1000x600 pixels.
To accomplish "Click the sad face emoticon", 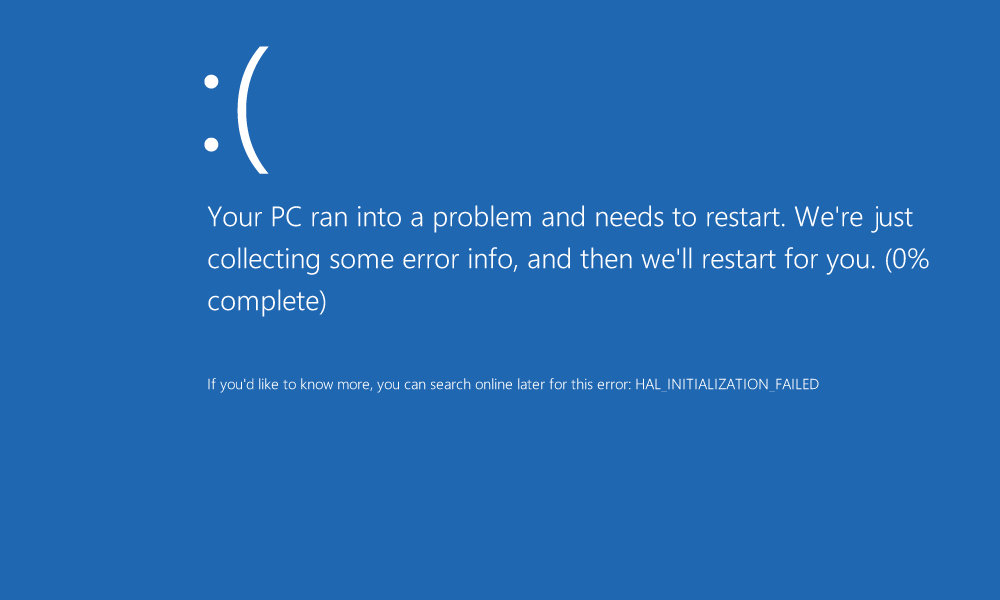I will (x=236, y=110).
